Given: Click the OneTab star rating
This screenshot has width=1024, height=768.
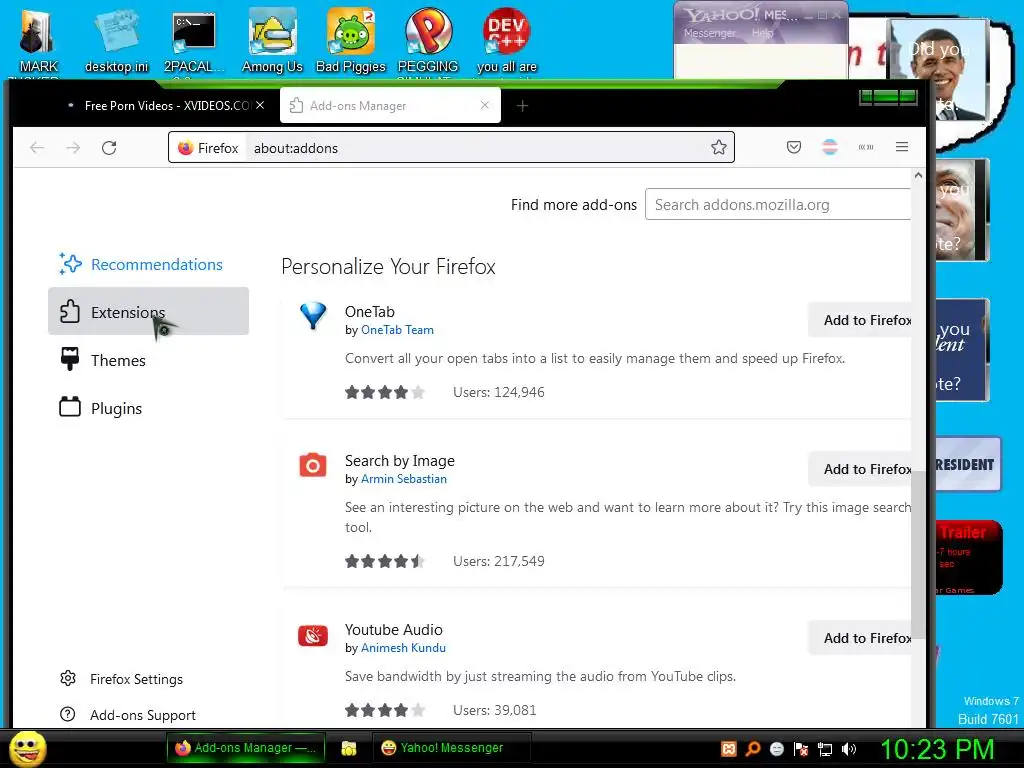Looking at the screenshot, I should (x=385, y=392).
